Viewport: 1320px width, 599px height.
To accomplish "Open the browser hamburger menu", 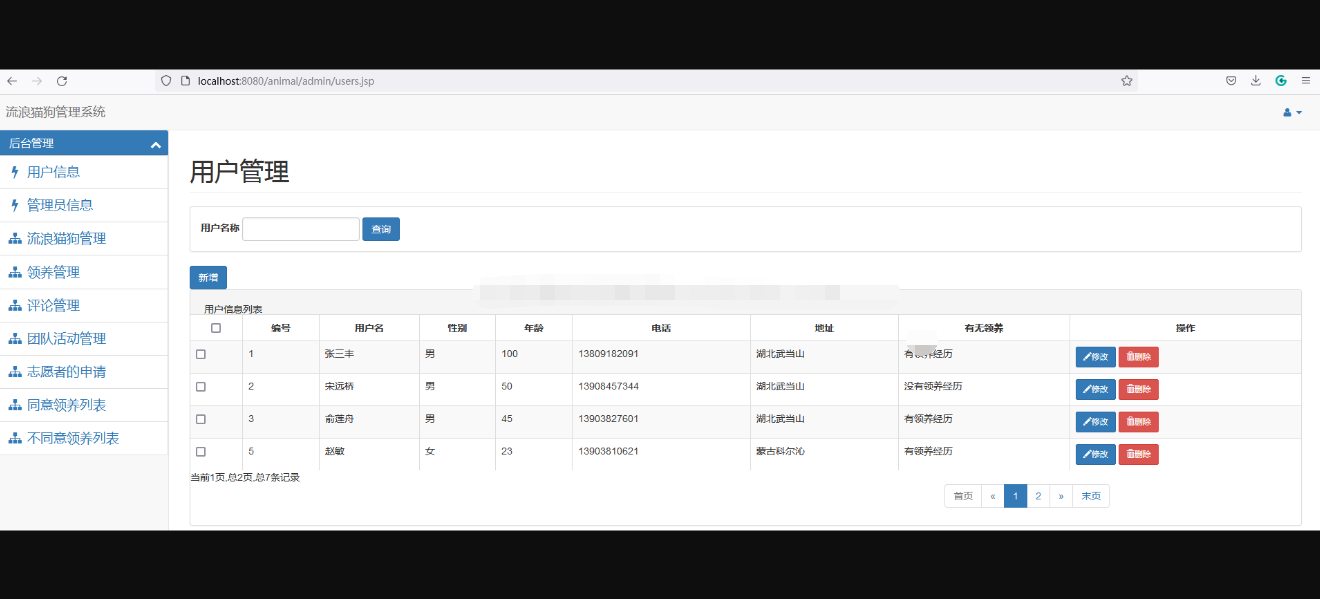I will click(1306, 81).
